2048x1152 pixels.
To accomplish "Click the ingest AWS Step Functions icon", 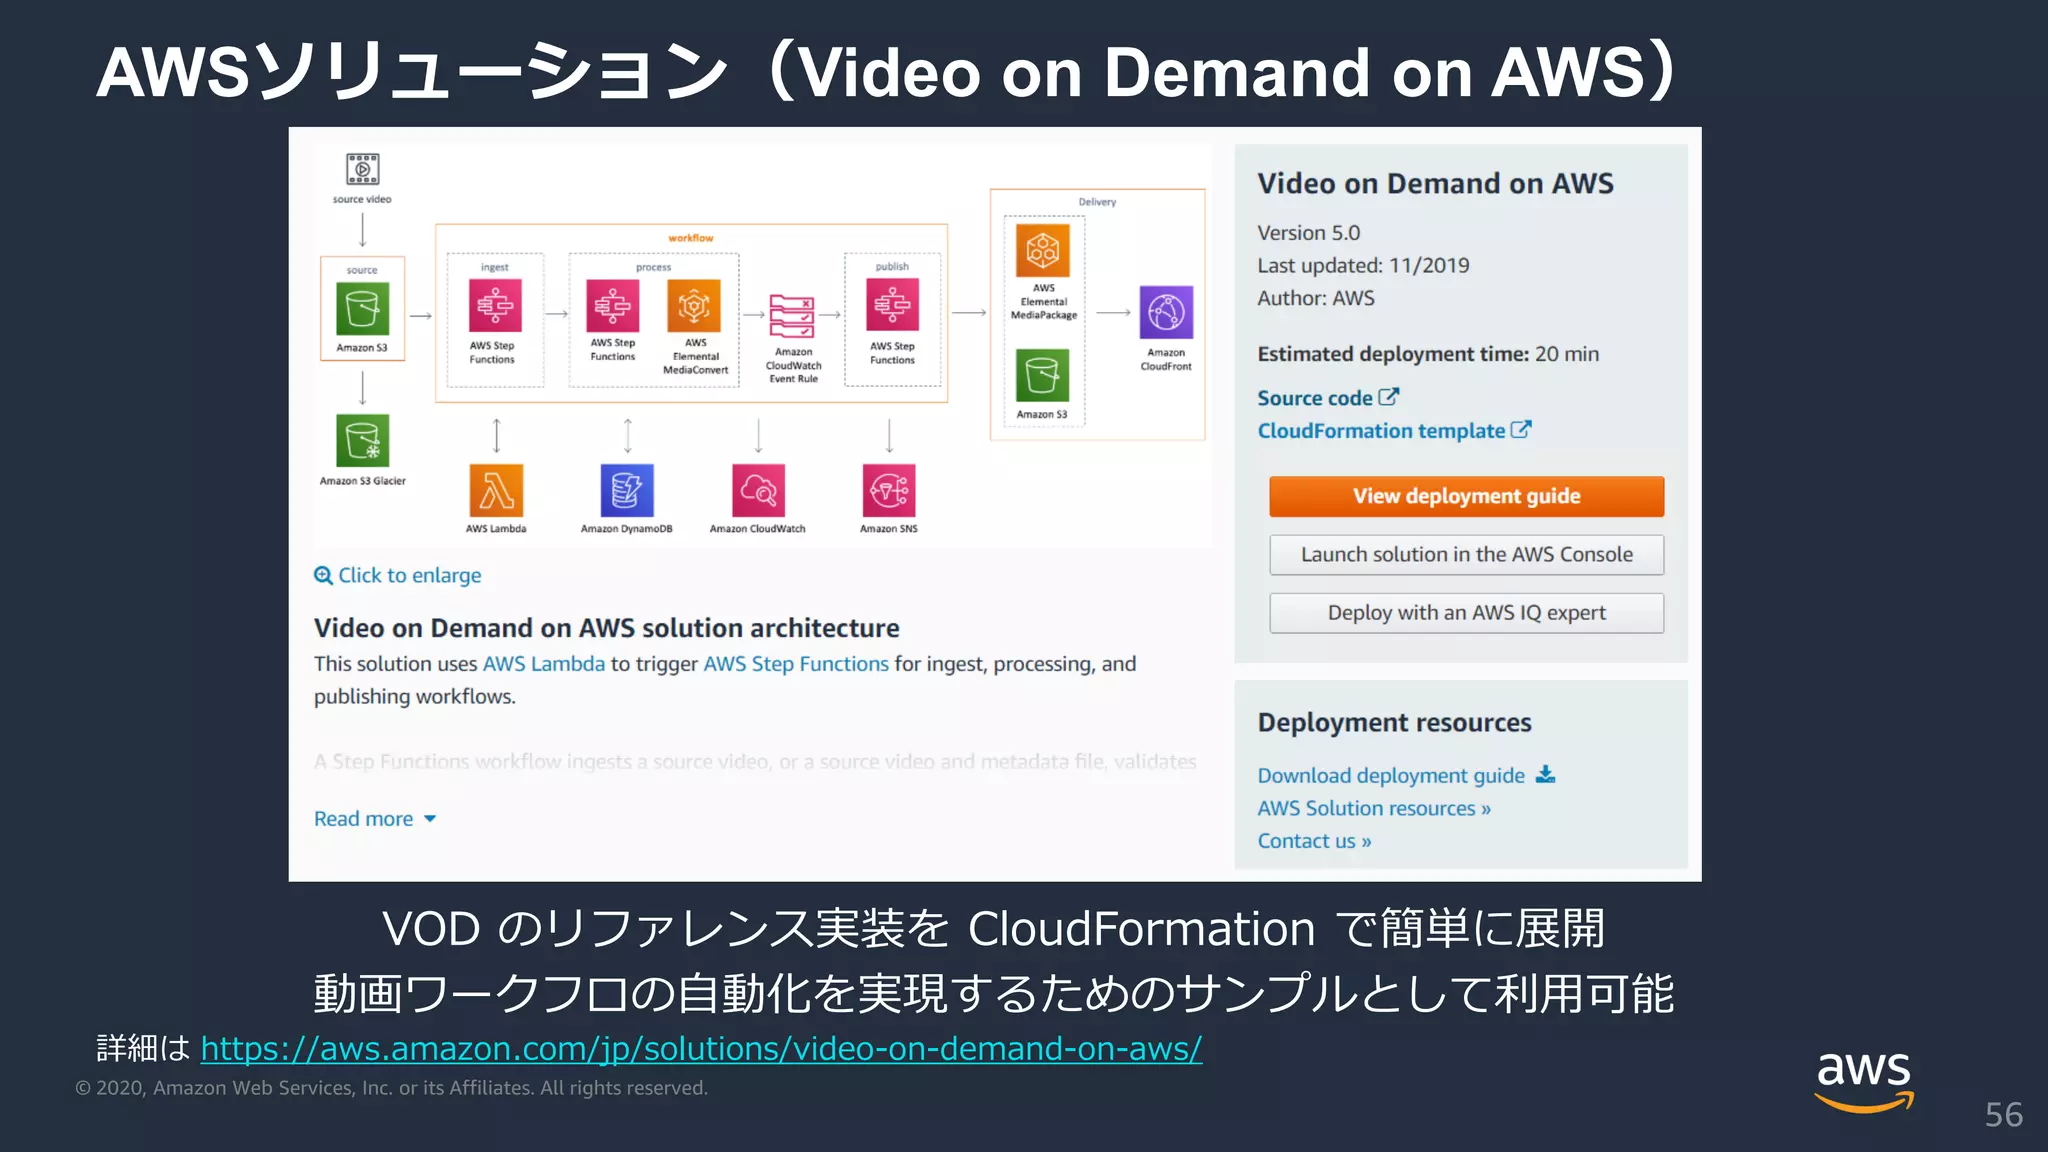I will point(495,306).
